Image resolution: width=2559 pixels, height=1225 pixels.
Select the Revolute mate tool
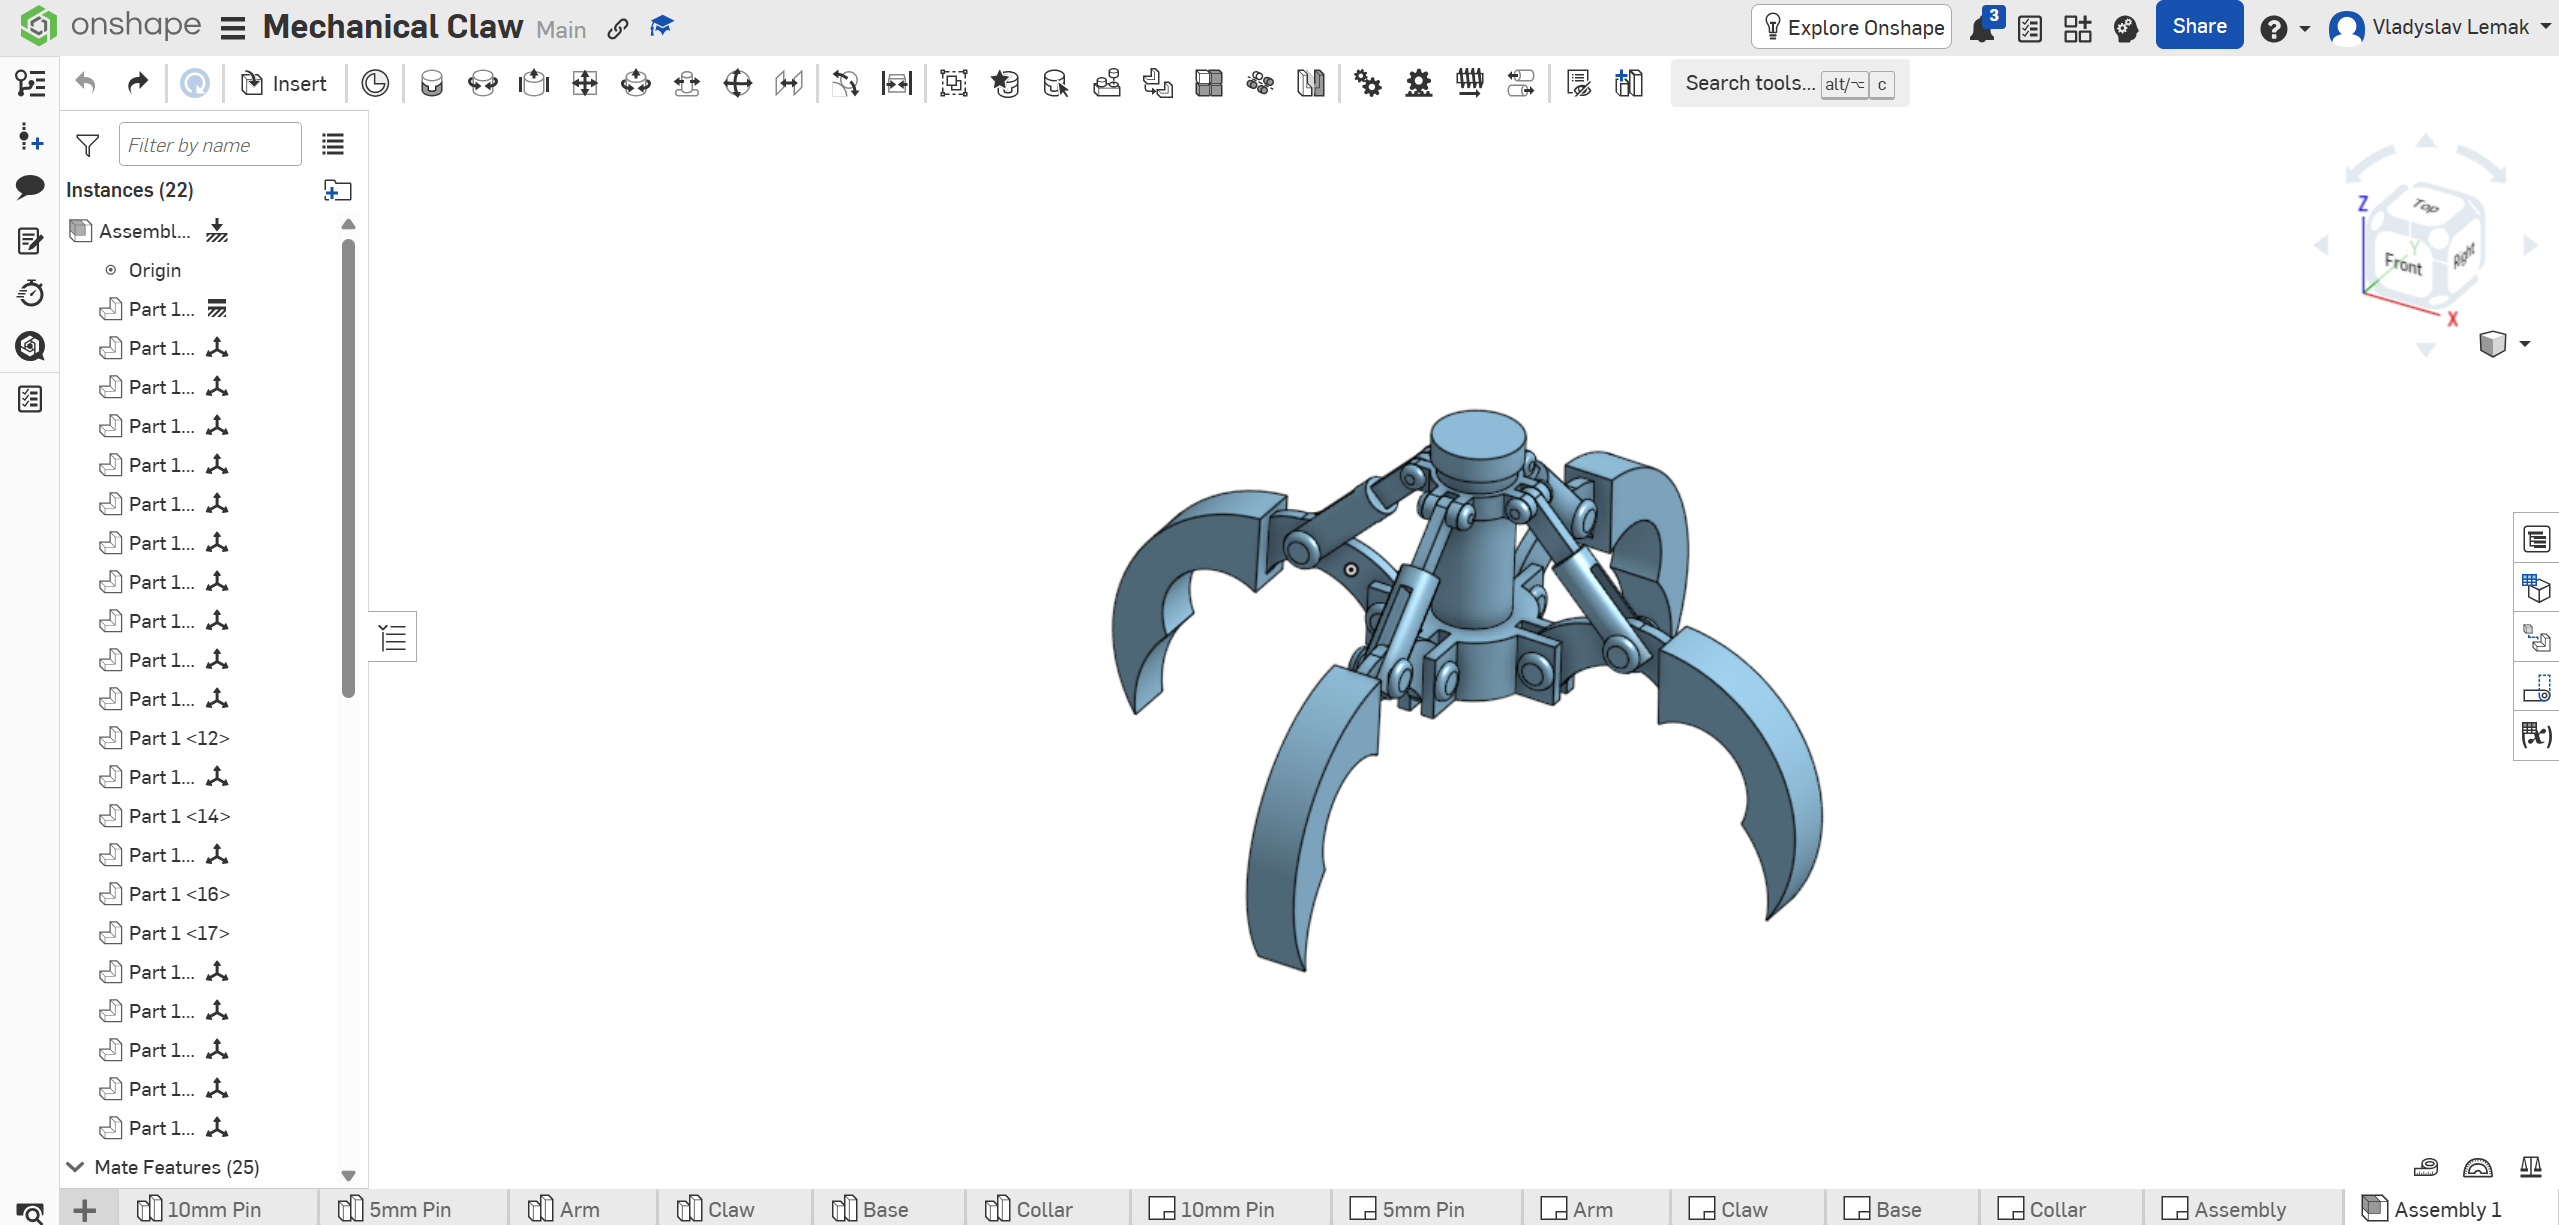[x=482, y=84]
